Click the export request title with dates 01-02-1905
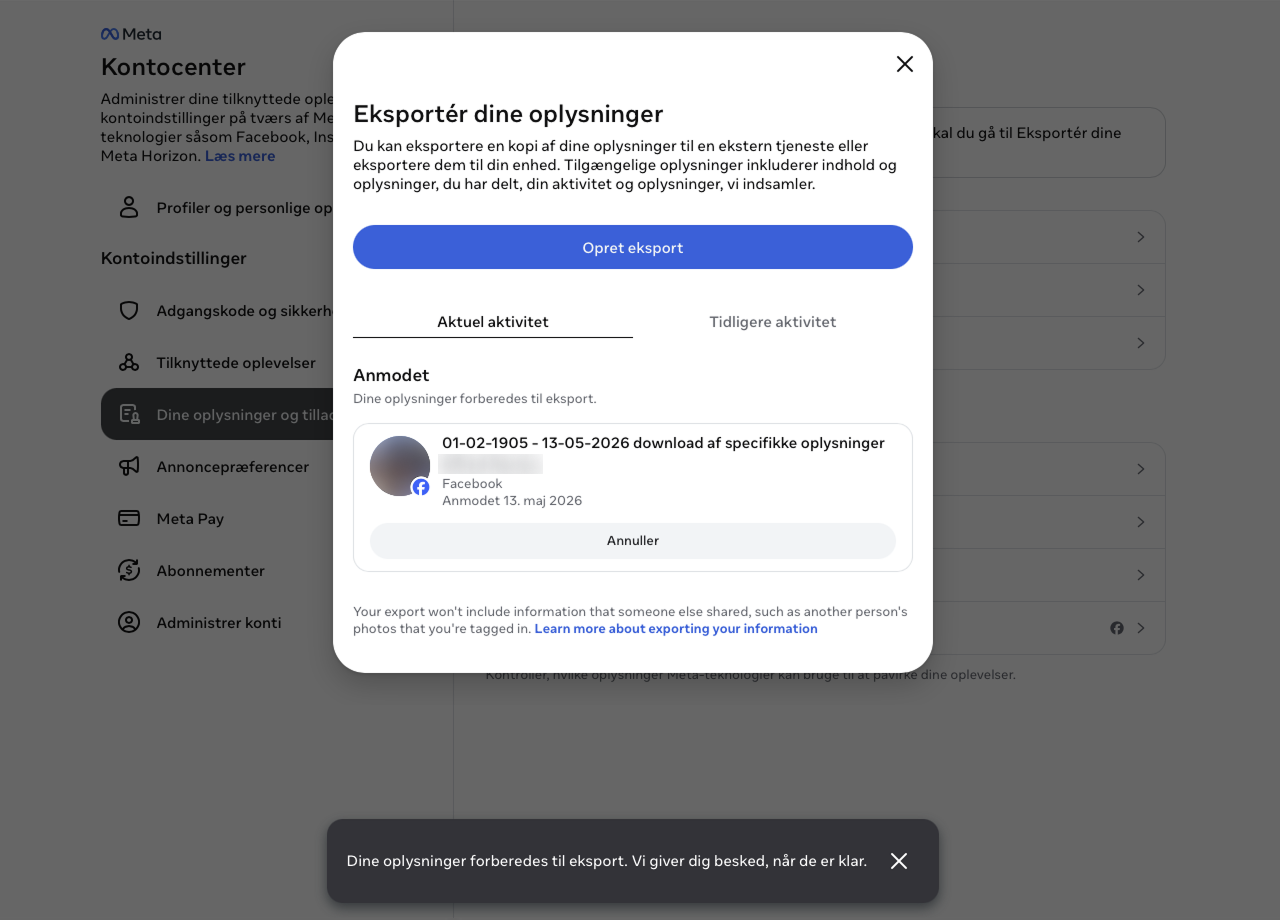Screen dimensions: 1280x920 click(x=663, y=443)
